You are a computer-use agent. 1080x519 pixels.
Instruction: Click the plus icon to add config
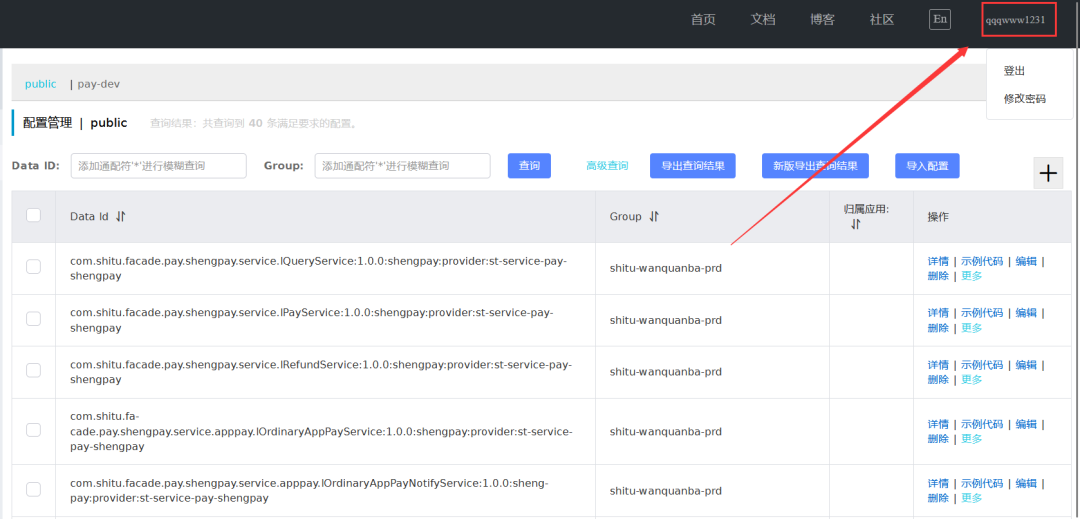1048,173
